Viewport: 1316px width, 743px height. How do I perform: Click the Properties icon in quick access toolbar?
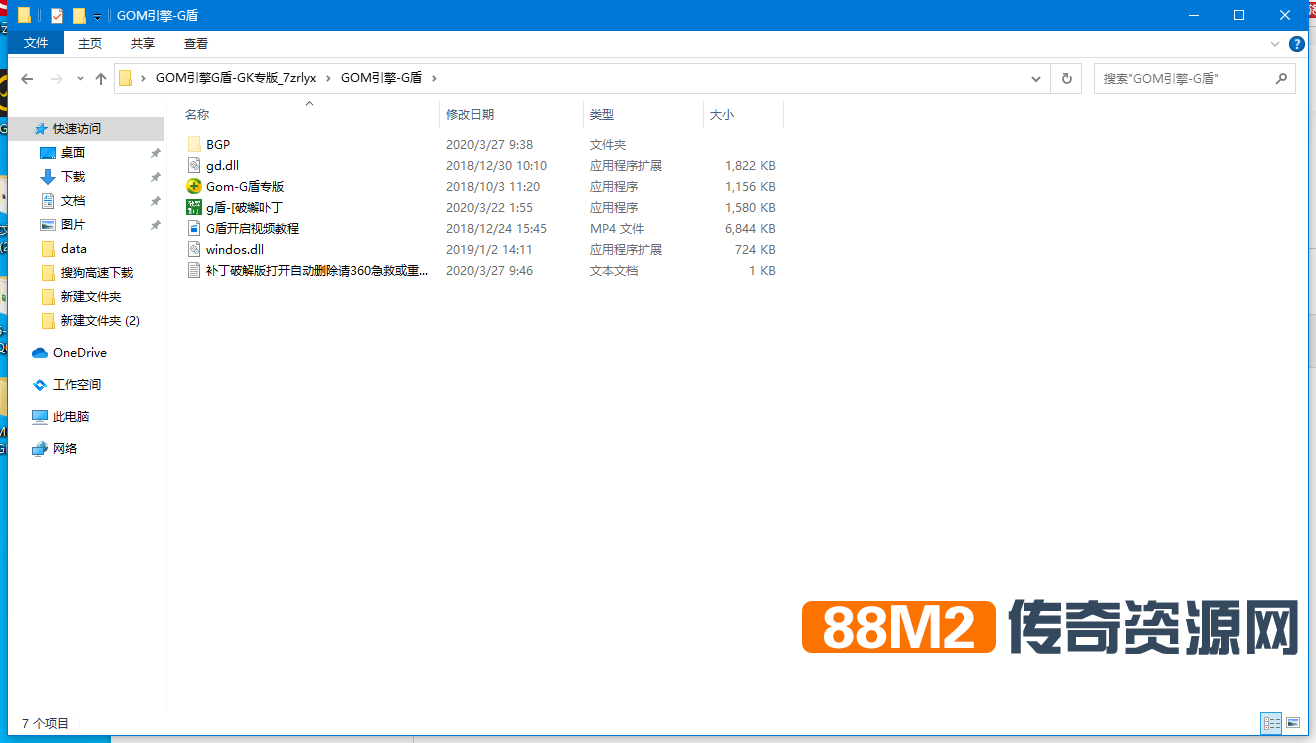point(56,16)
